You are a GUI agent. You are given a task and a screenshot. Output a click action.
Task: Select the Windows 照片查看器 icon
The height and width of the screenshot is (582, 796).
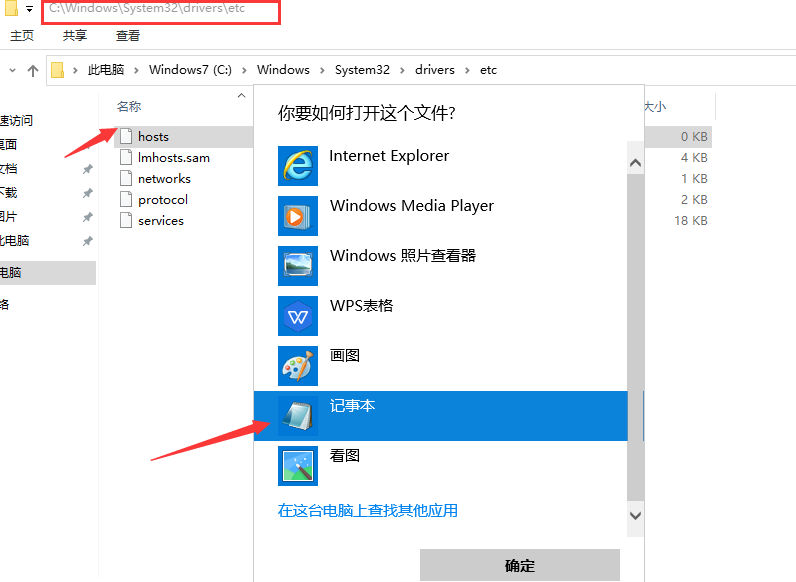(x=298, y=266)
